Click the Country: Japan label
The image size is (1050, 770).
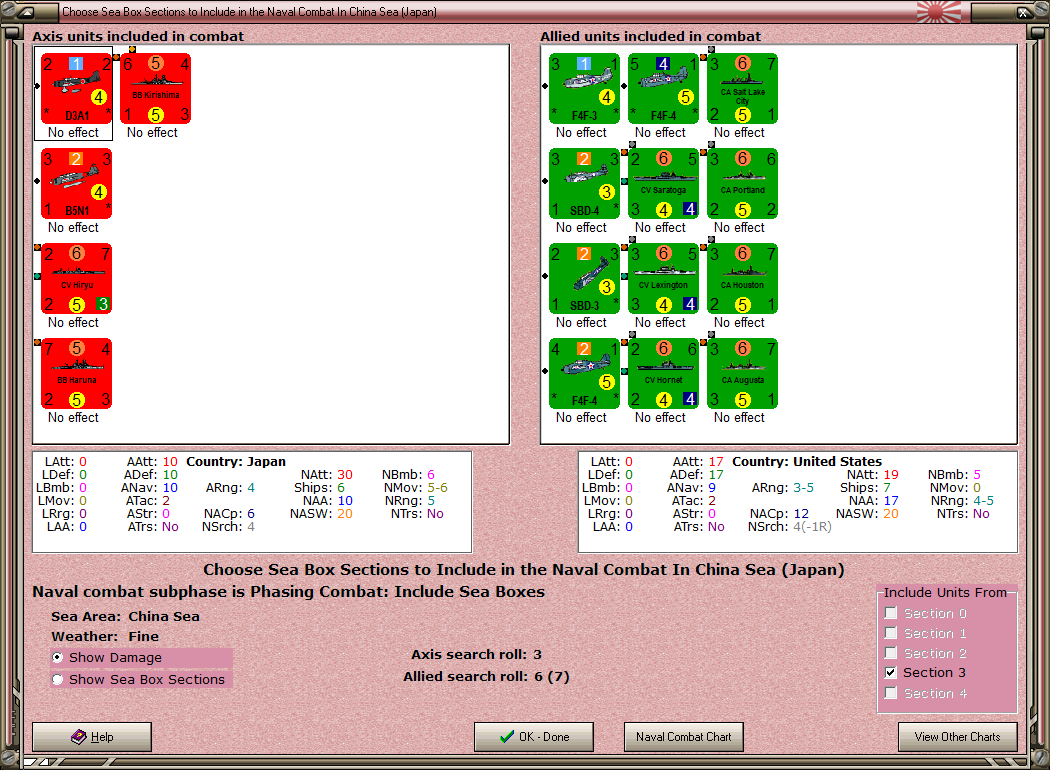pyautogui.click(x=236, y=461)
